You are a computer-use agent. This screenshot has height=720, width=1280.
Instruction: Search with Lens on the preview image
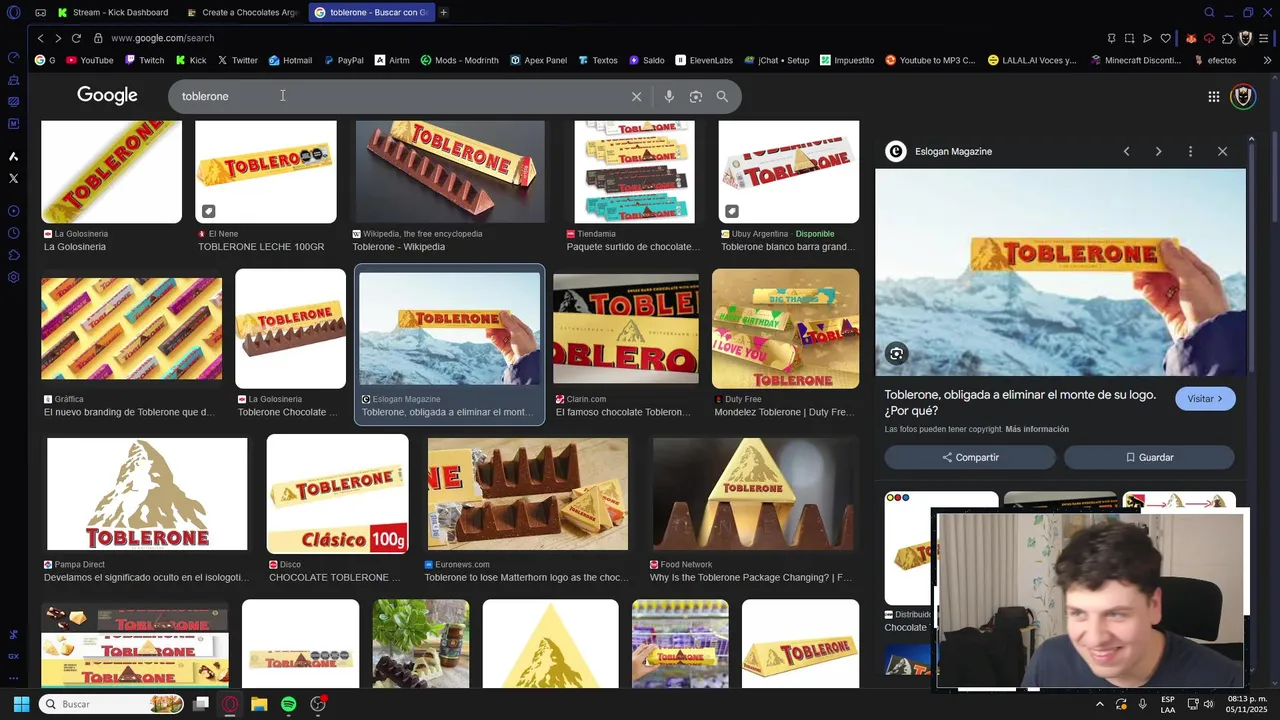click(896, 353)
